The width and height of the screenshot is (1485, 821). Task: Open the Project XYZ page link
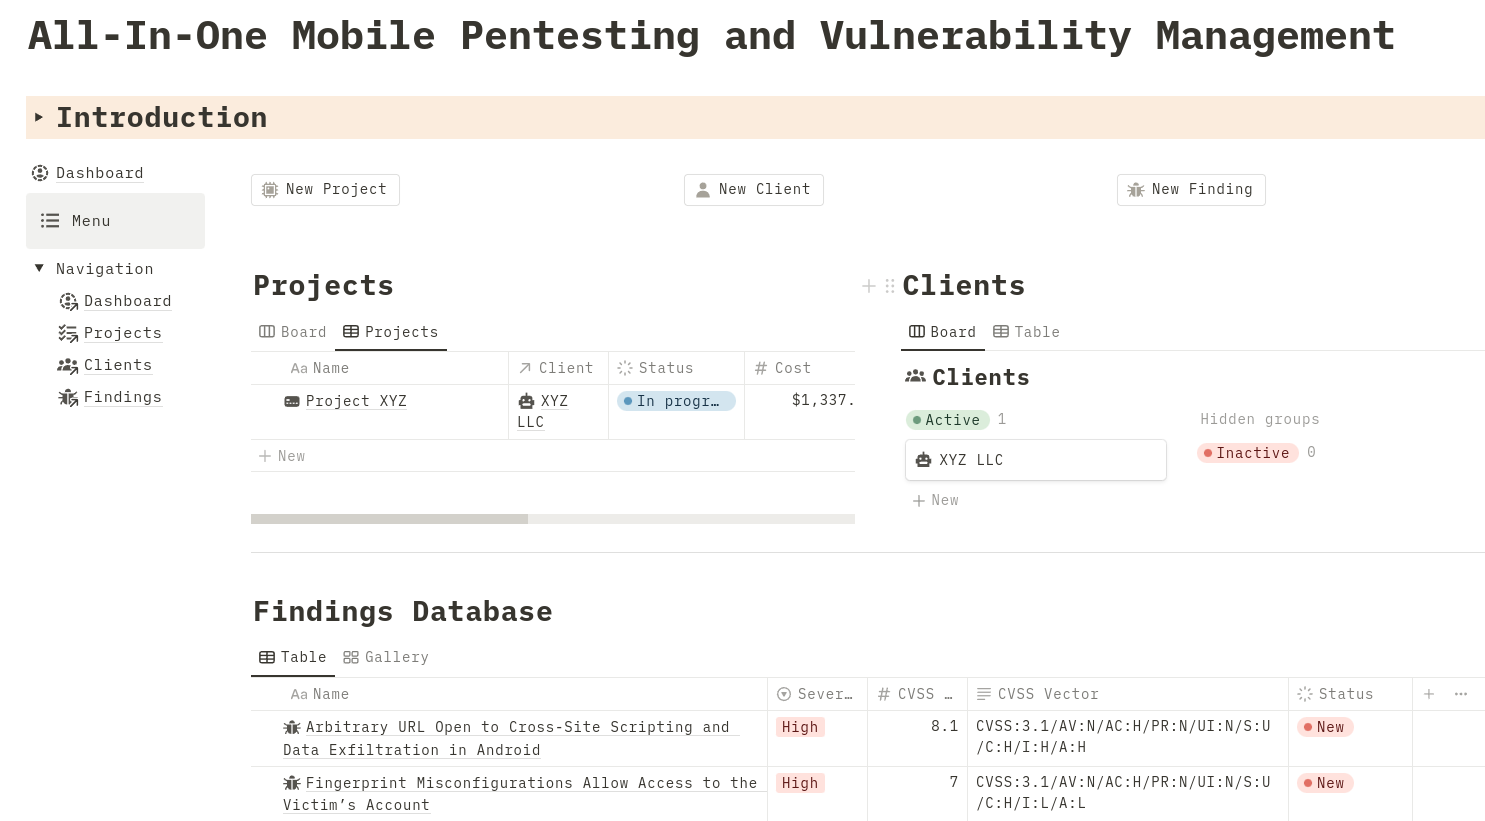coord(356,401)
